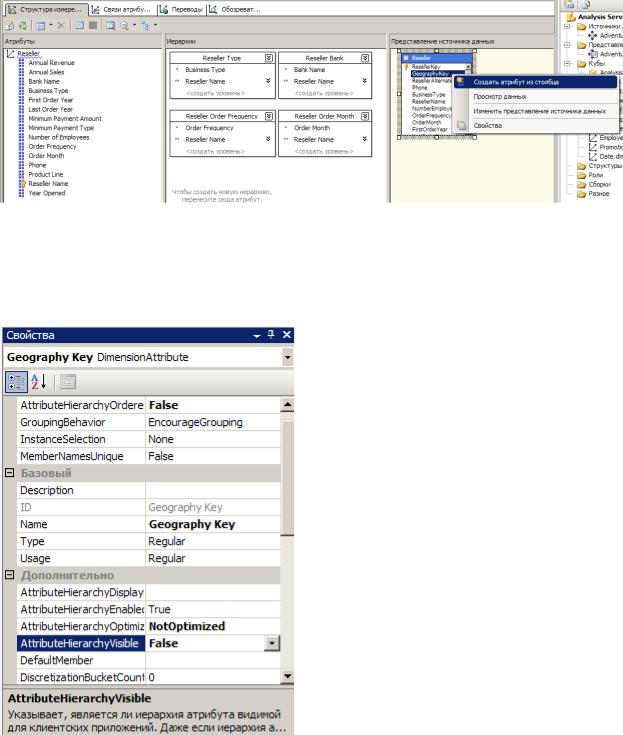Select Роли folder in Solution Explorer
Screen dimensions: 623x735
point(596,175)
